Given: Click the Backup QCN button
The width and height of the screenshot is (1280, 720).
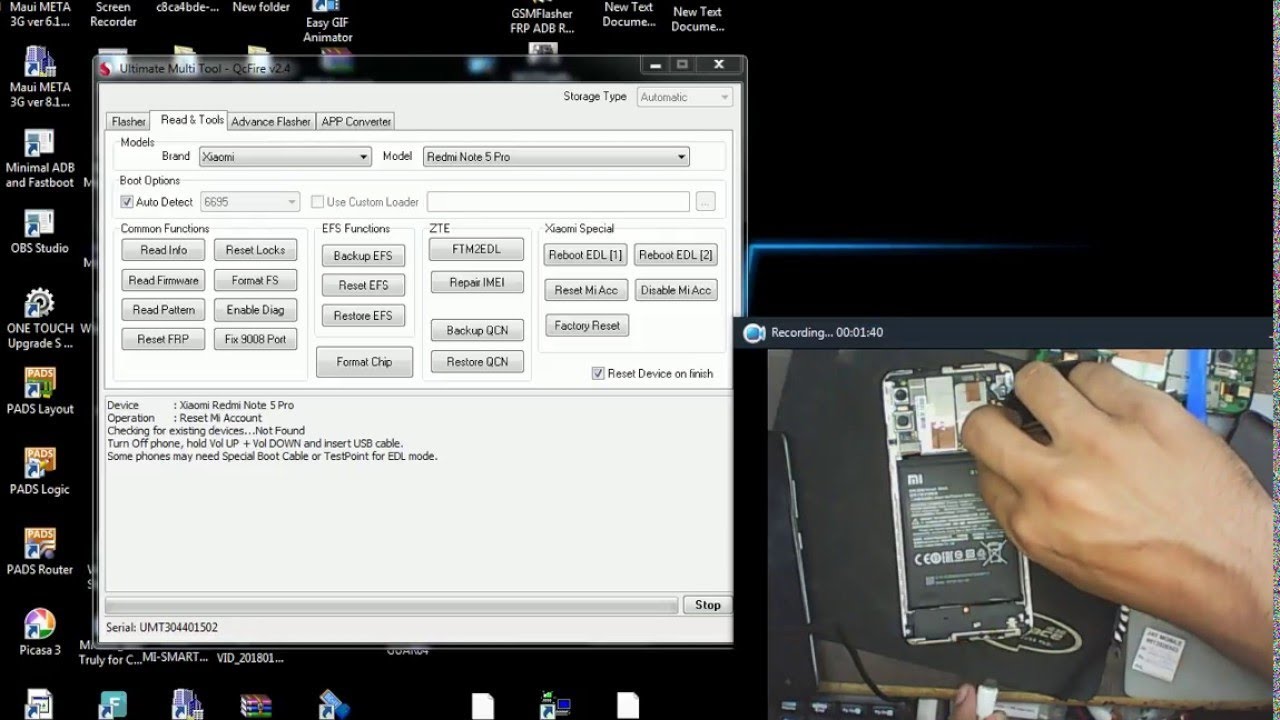Looking at the screenshot, I should tap(477, 330).
